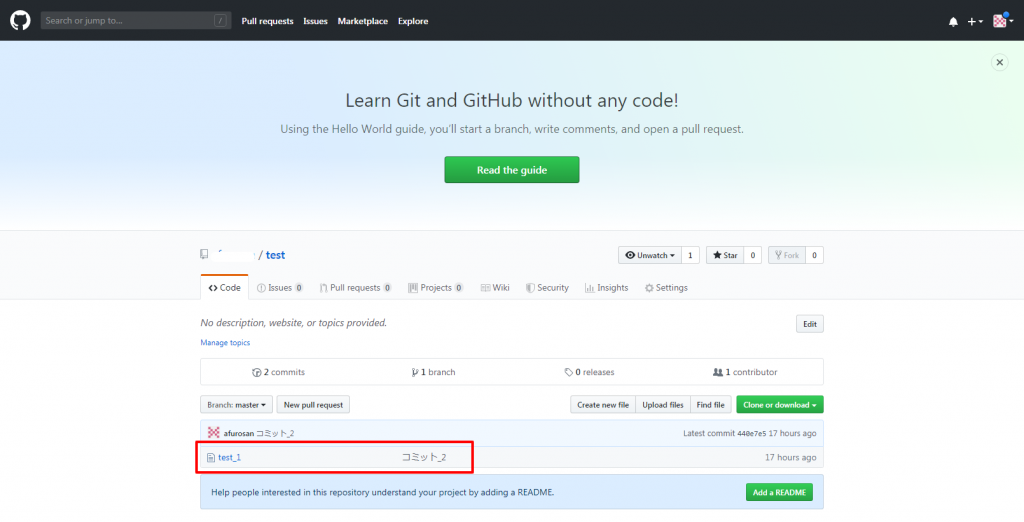Click Upload files
Screen dimensions: 1024x522
(663, 405)
